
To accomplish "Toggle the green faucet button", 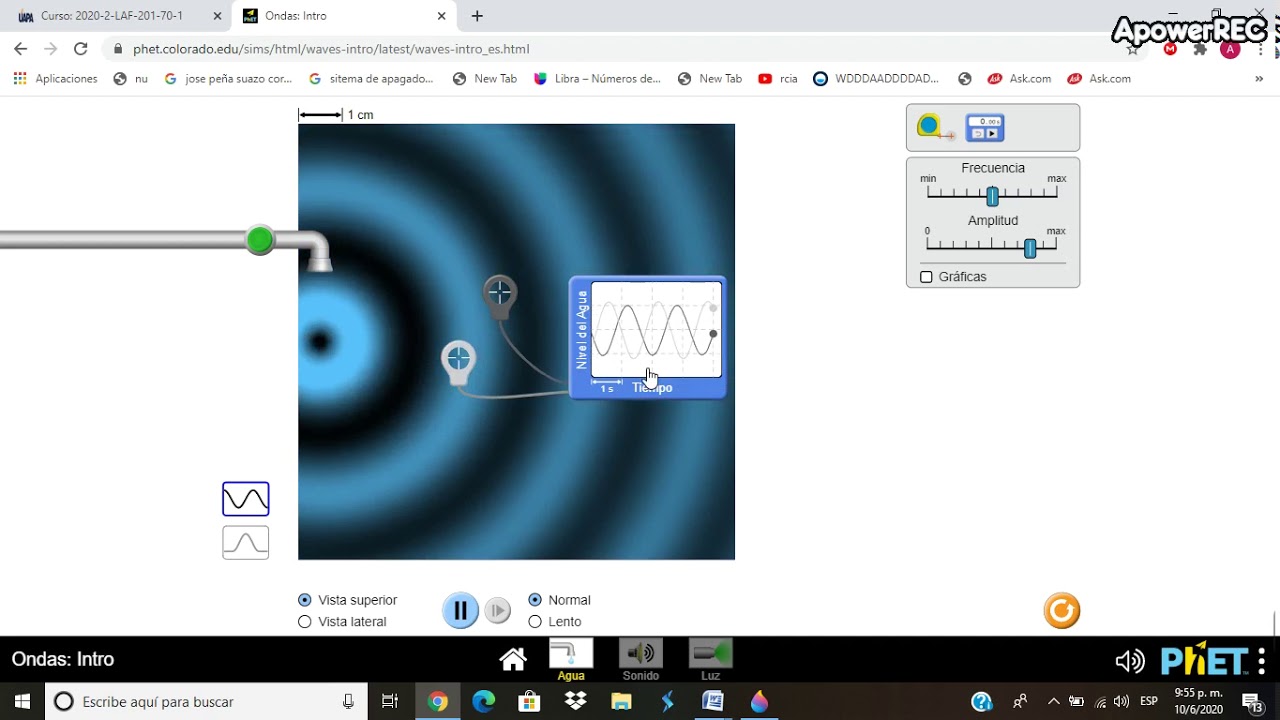I will 260,240.
